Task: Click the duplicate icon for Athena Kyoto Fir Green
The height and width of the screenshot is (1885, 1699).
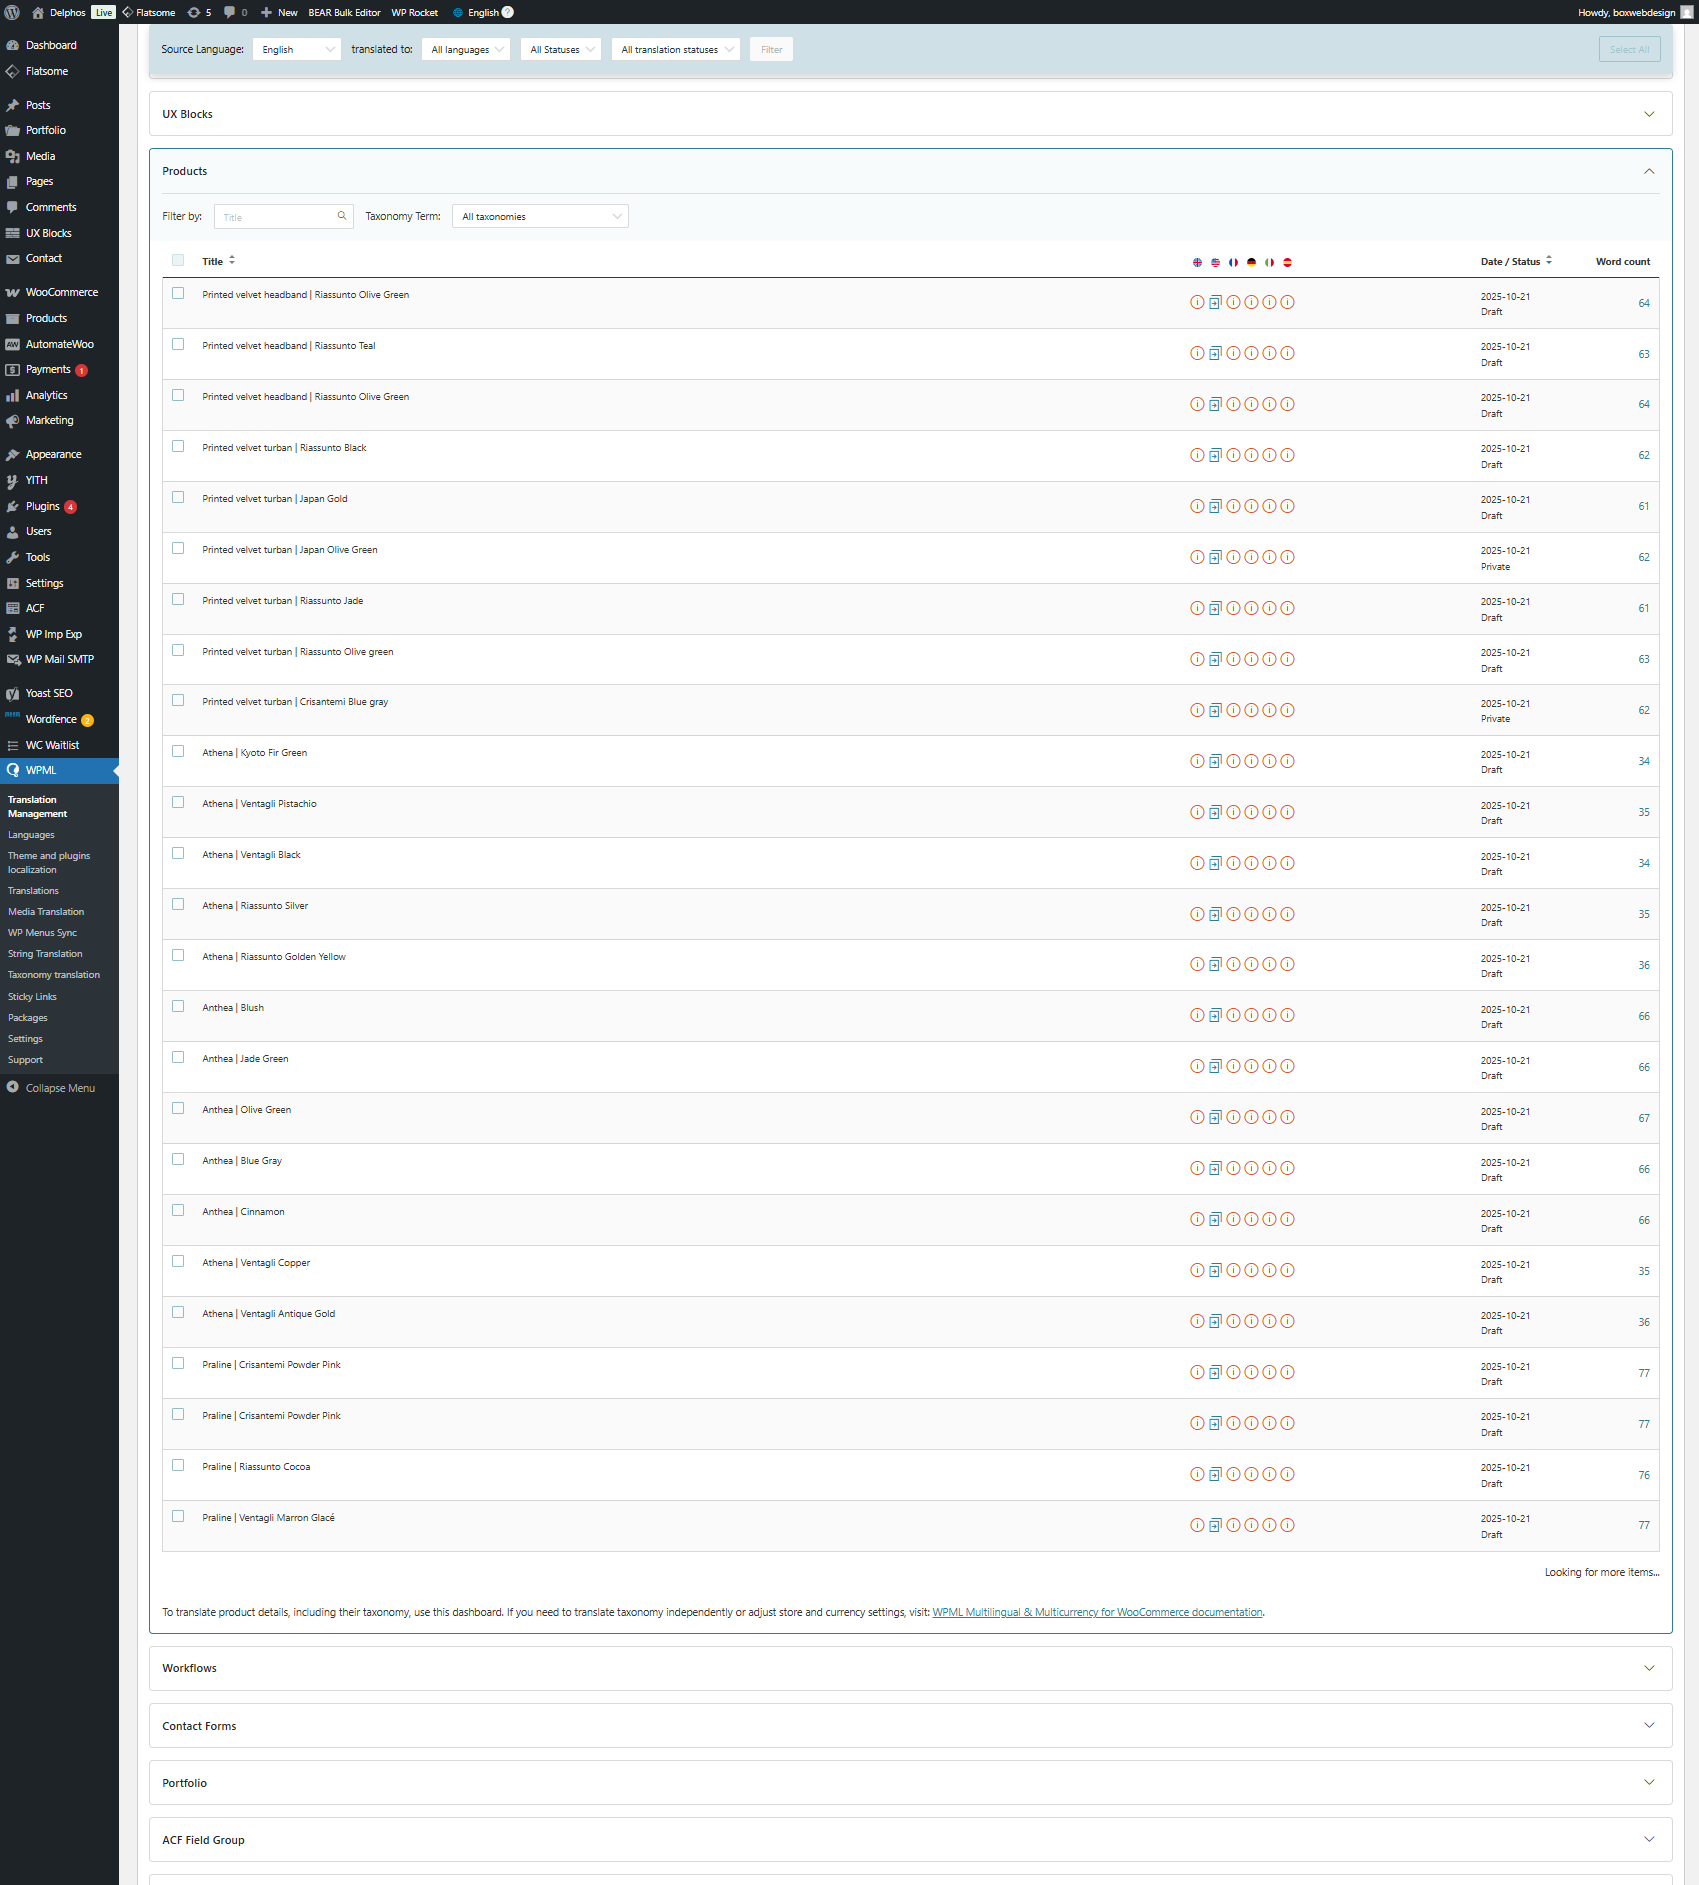Action: click(1215, 761)
